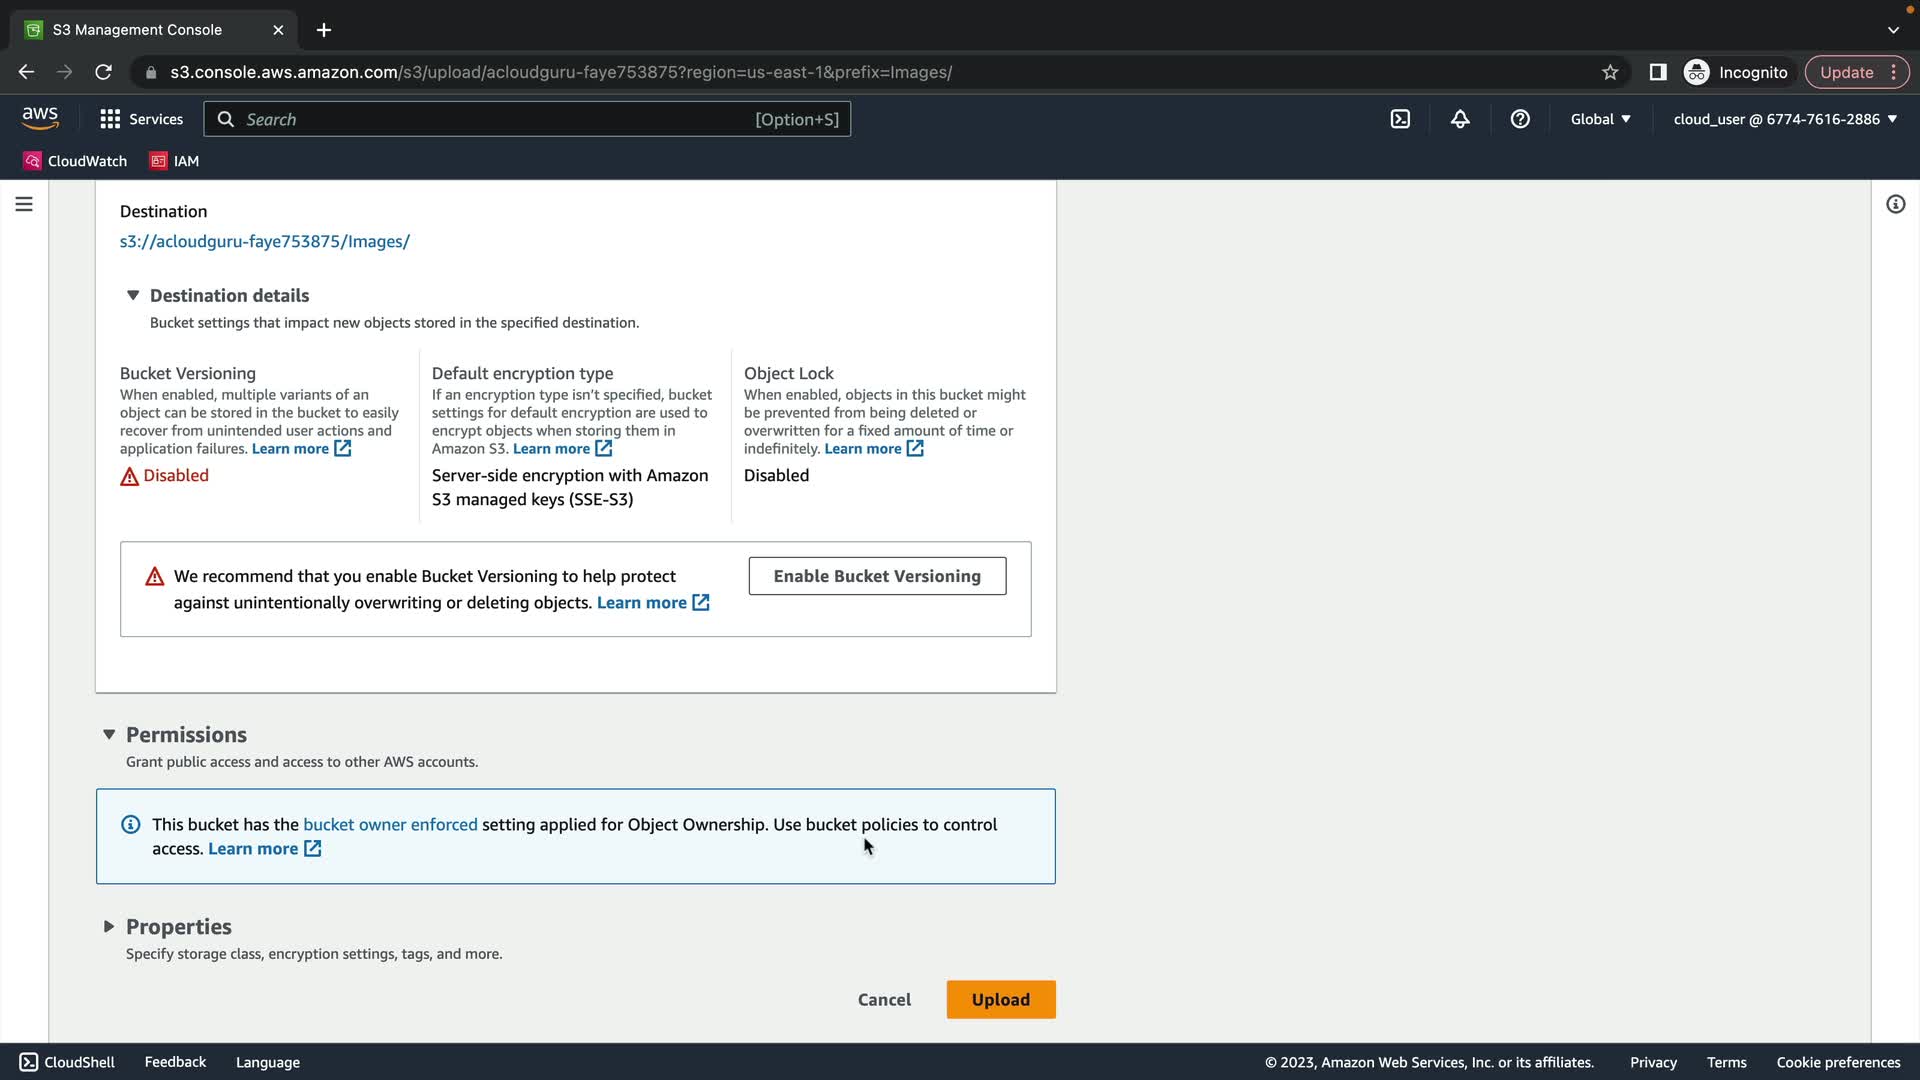
Task: Open the help question mark menu
Action: (x=1520, y=119)
